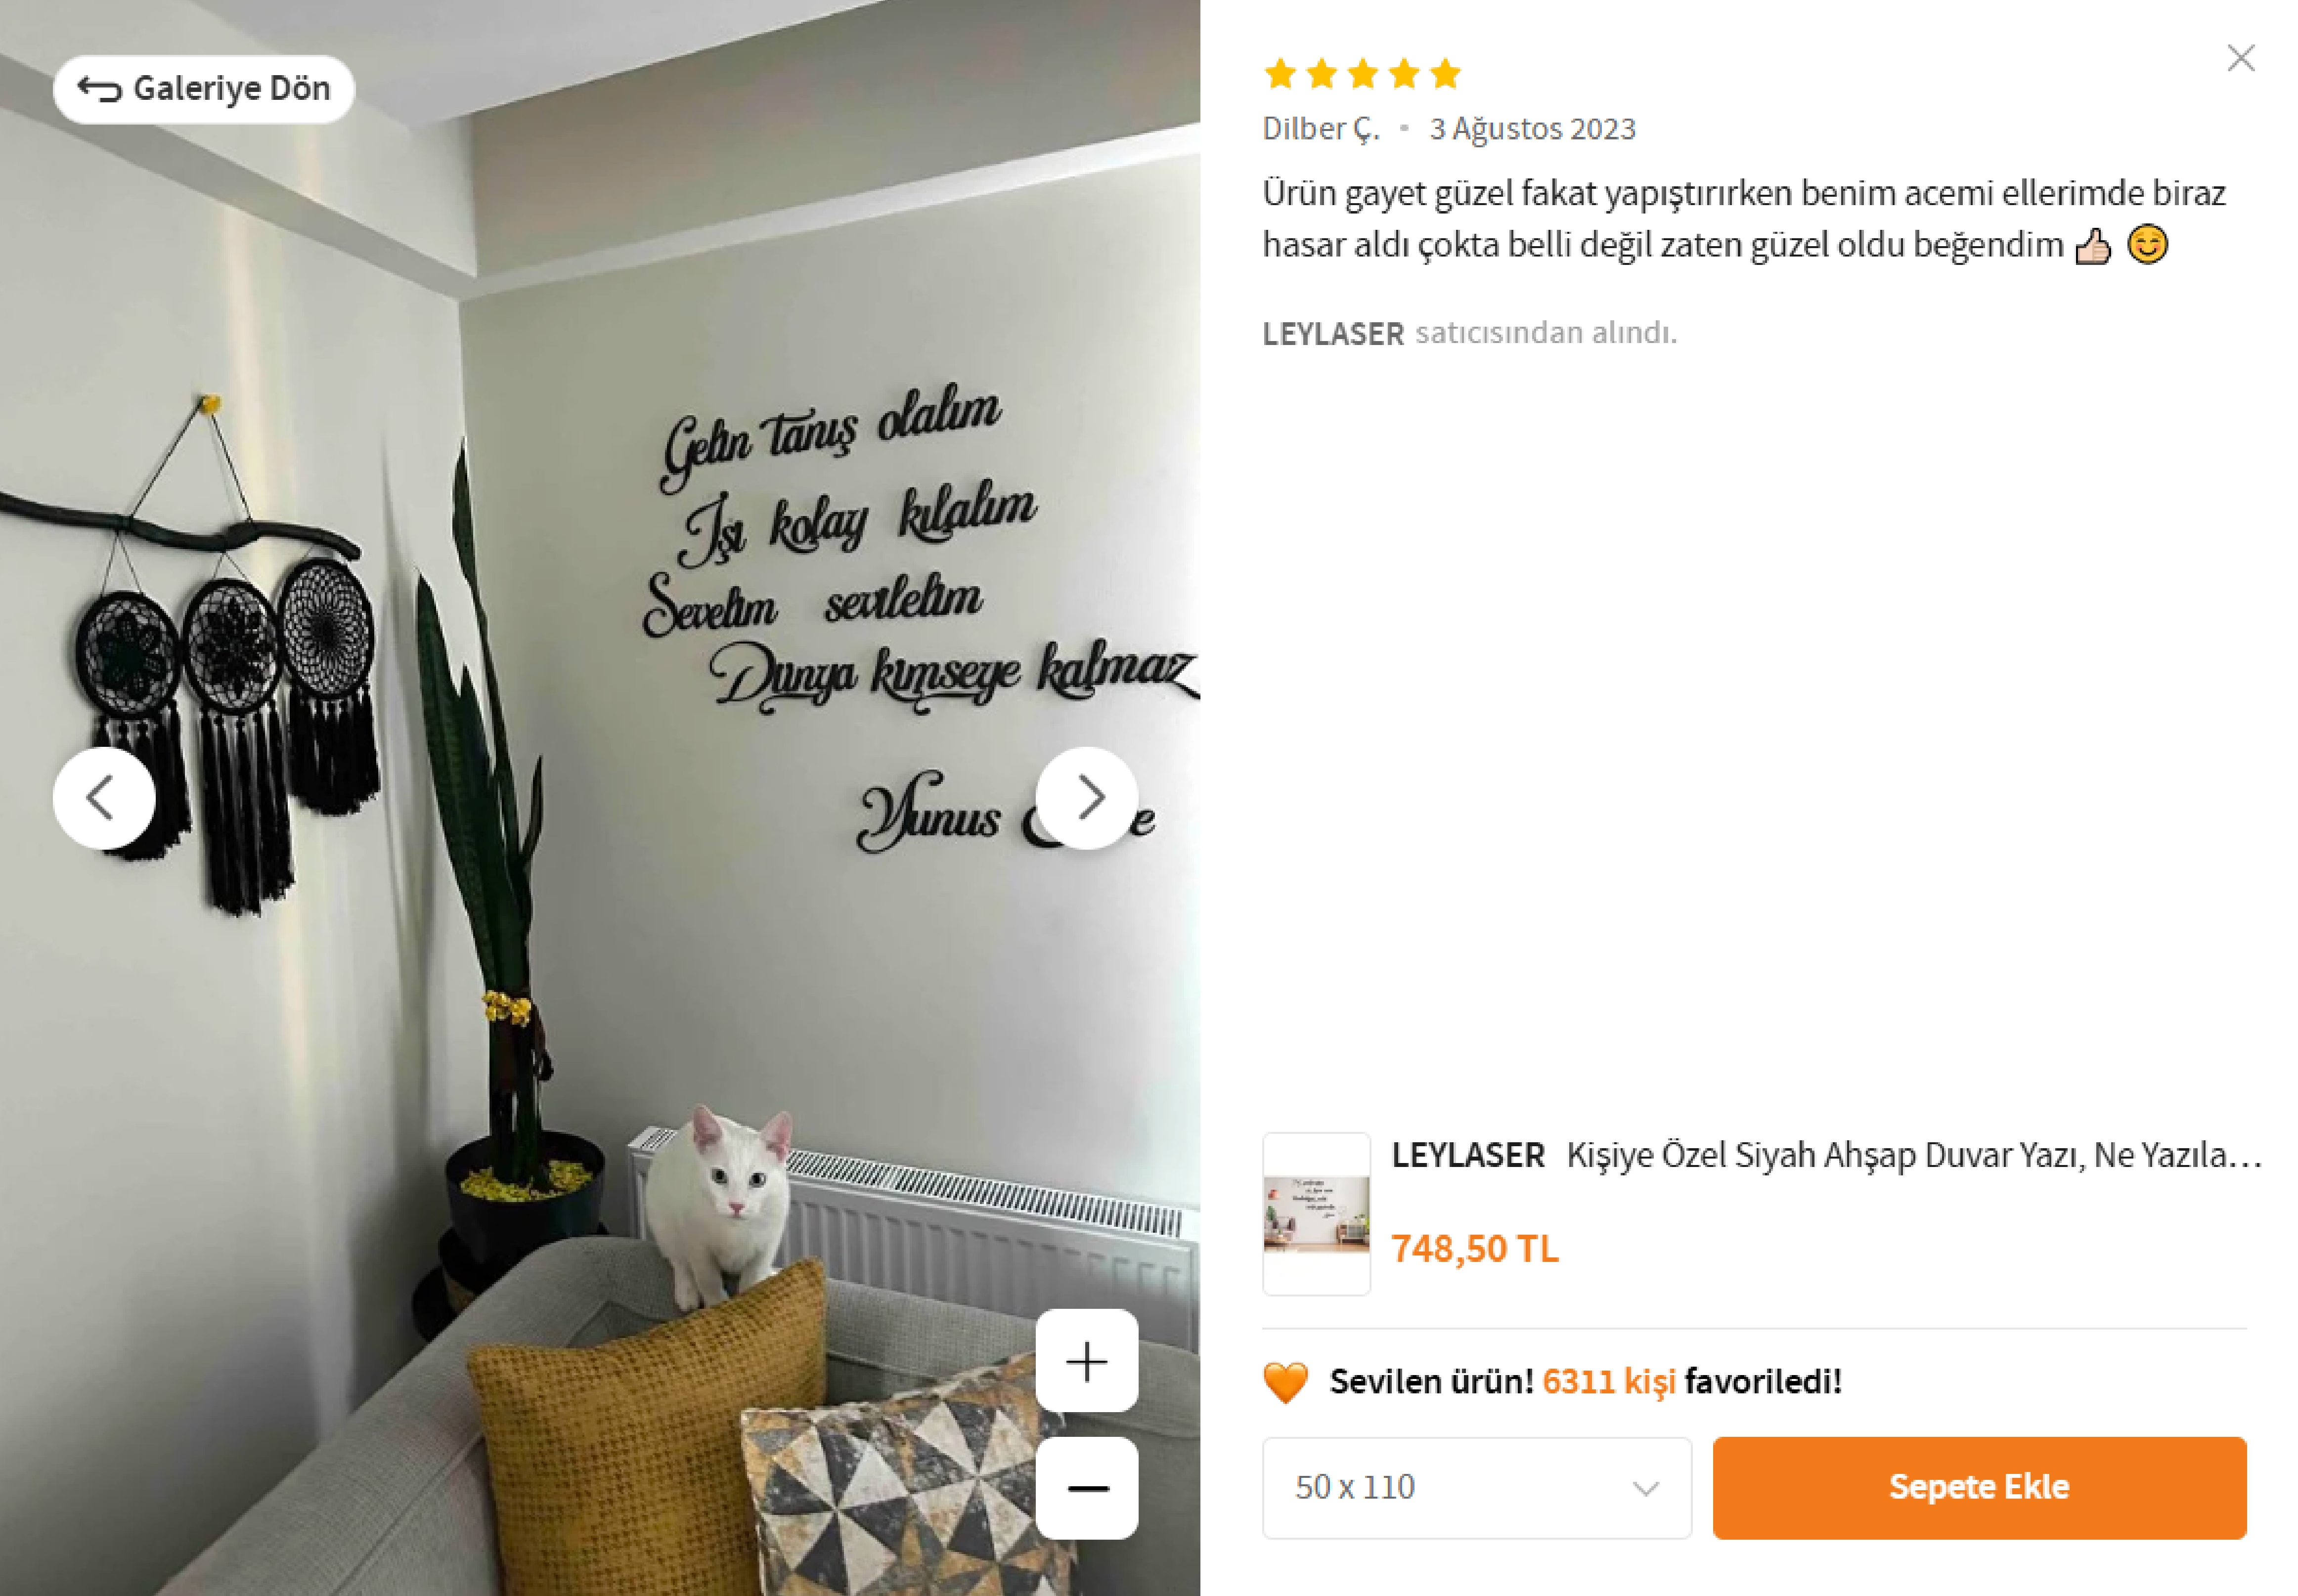The width and height of the screenshot is (2298, 1596).
Task: Add product to cart with Sepete Ekle
Action: point(1979,1488)
